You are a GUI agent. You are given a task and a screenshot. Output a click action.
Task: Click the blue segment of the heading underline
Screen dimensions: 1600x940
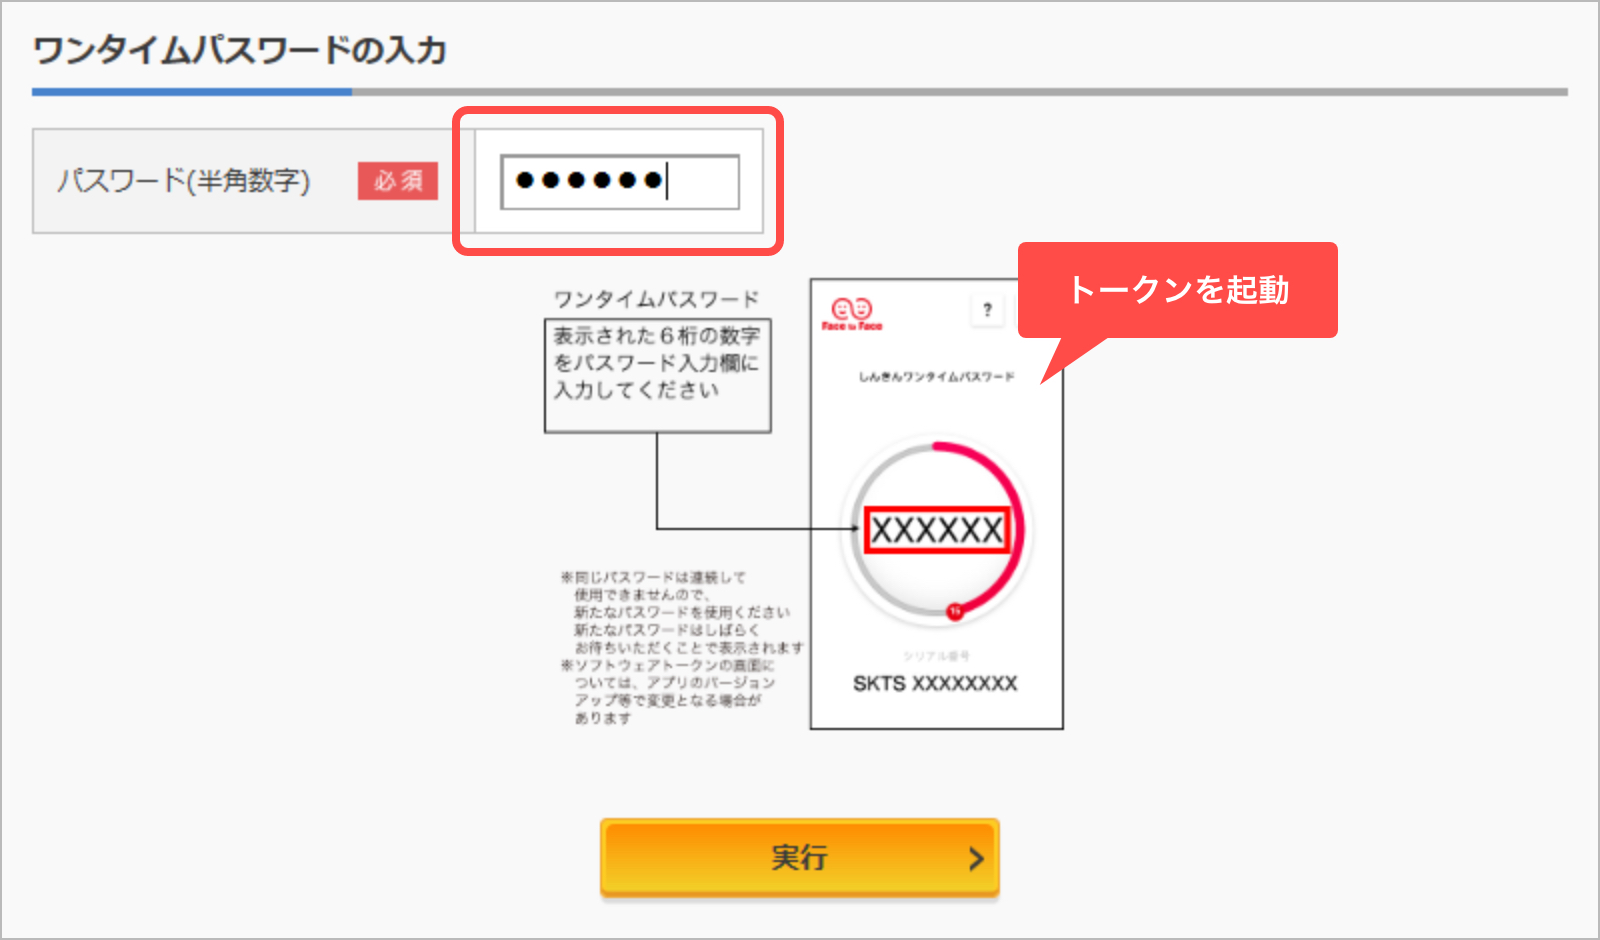192,92
